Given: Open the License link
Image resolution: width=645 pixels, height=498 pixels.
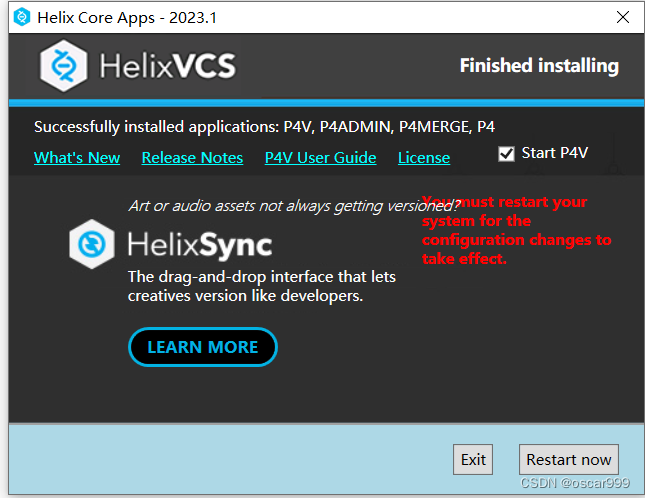Looking at the screenshot, I should click(424, 158).
